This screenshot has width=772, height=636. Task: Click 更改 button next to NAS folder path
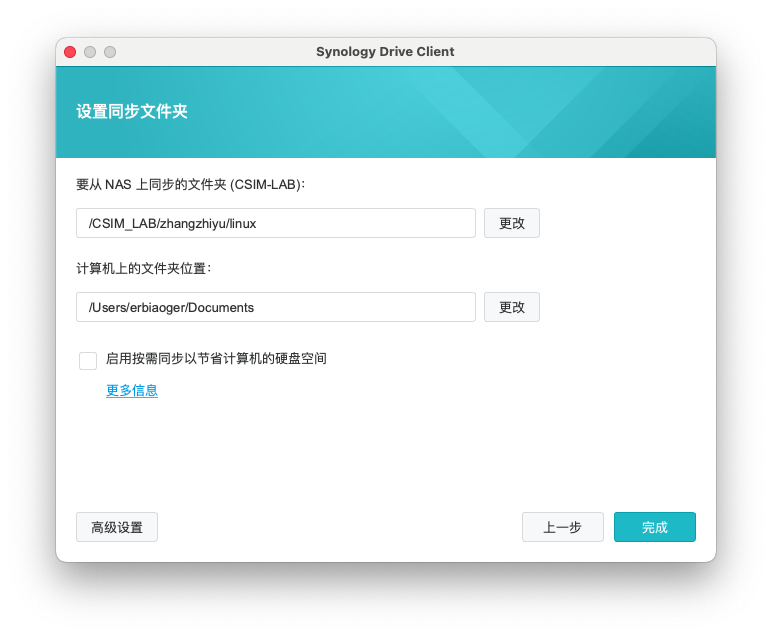coord(512,223)
